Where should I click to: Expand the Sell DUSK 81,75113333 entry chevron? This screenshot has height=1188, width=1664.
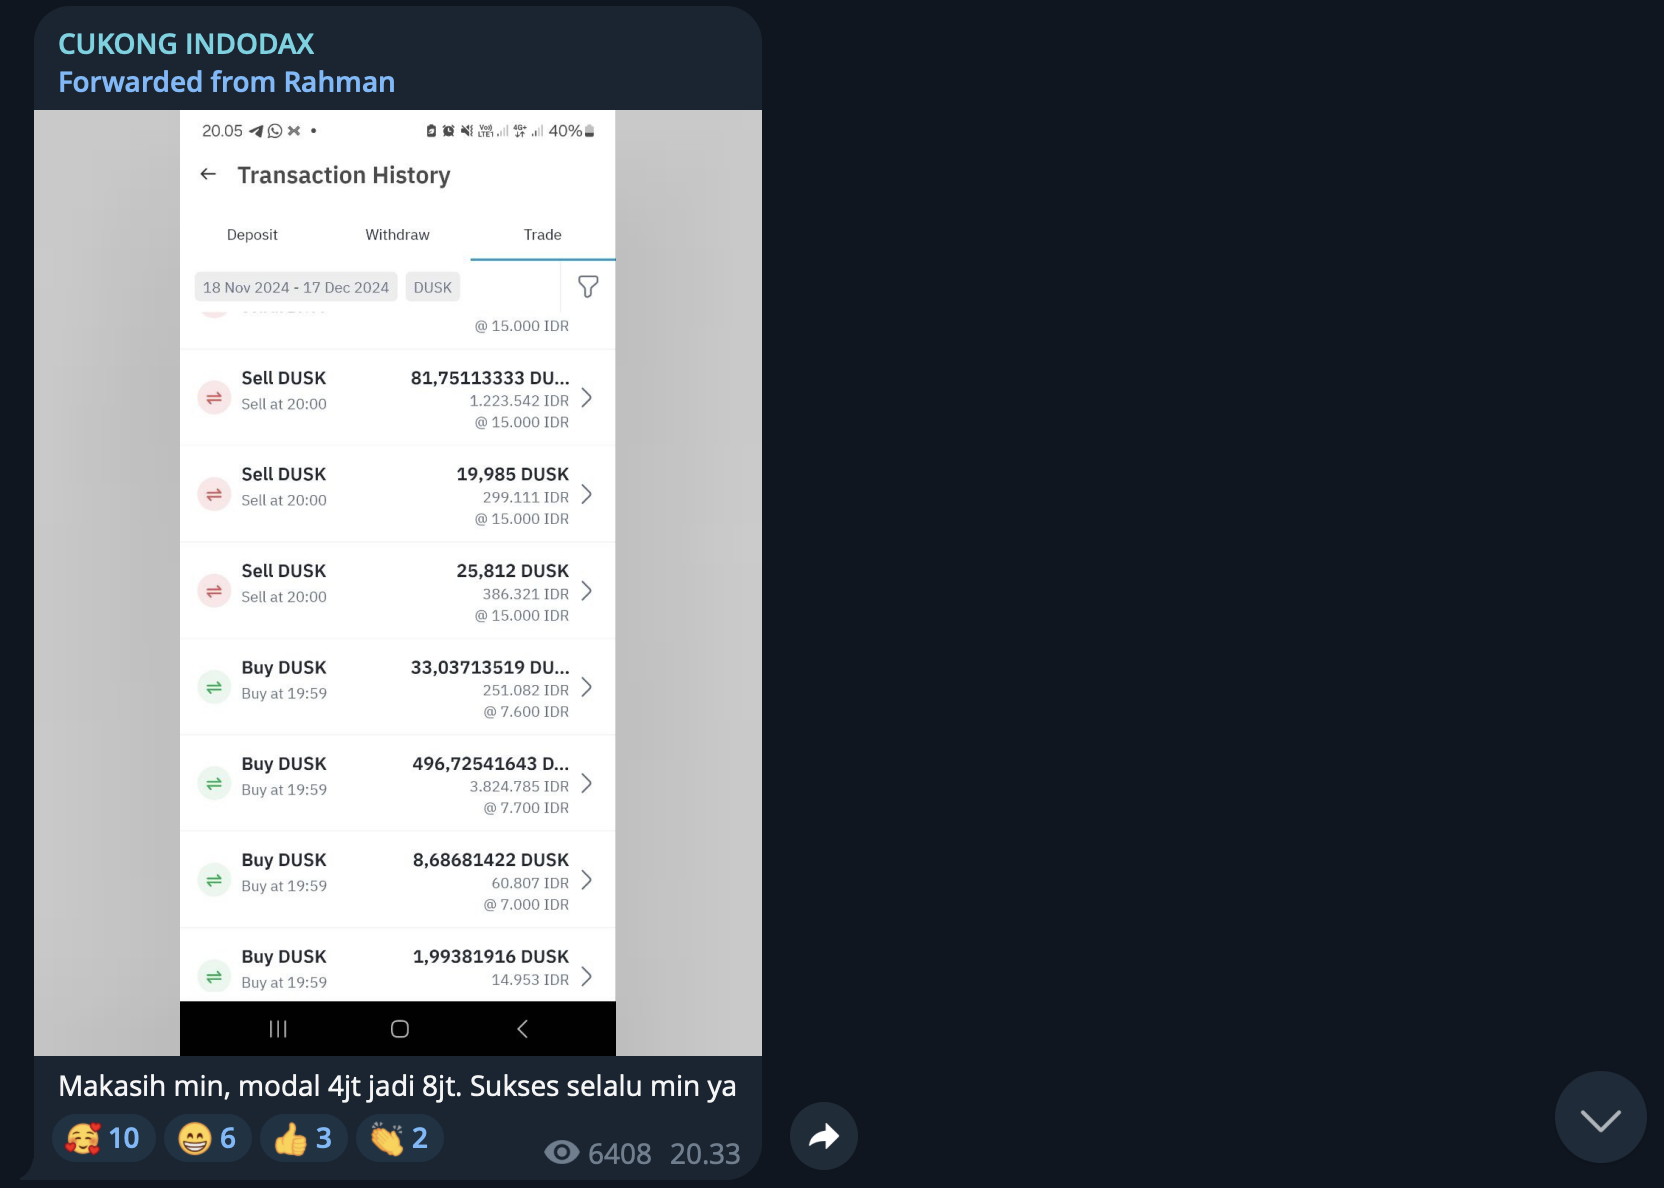pos(587,398)
